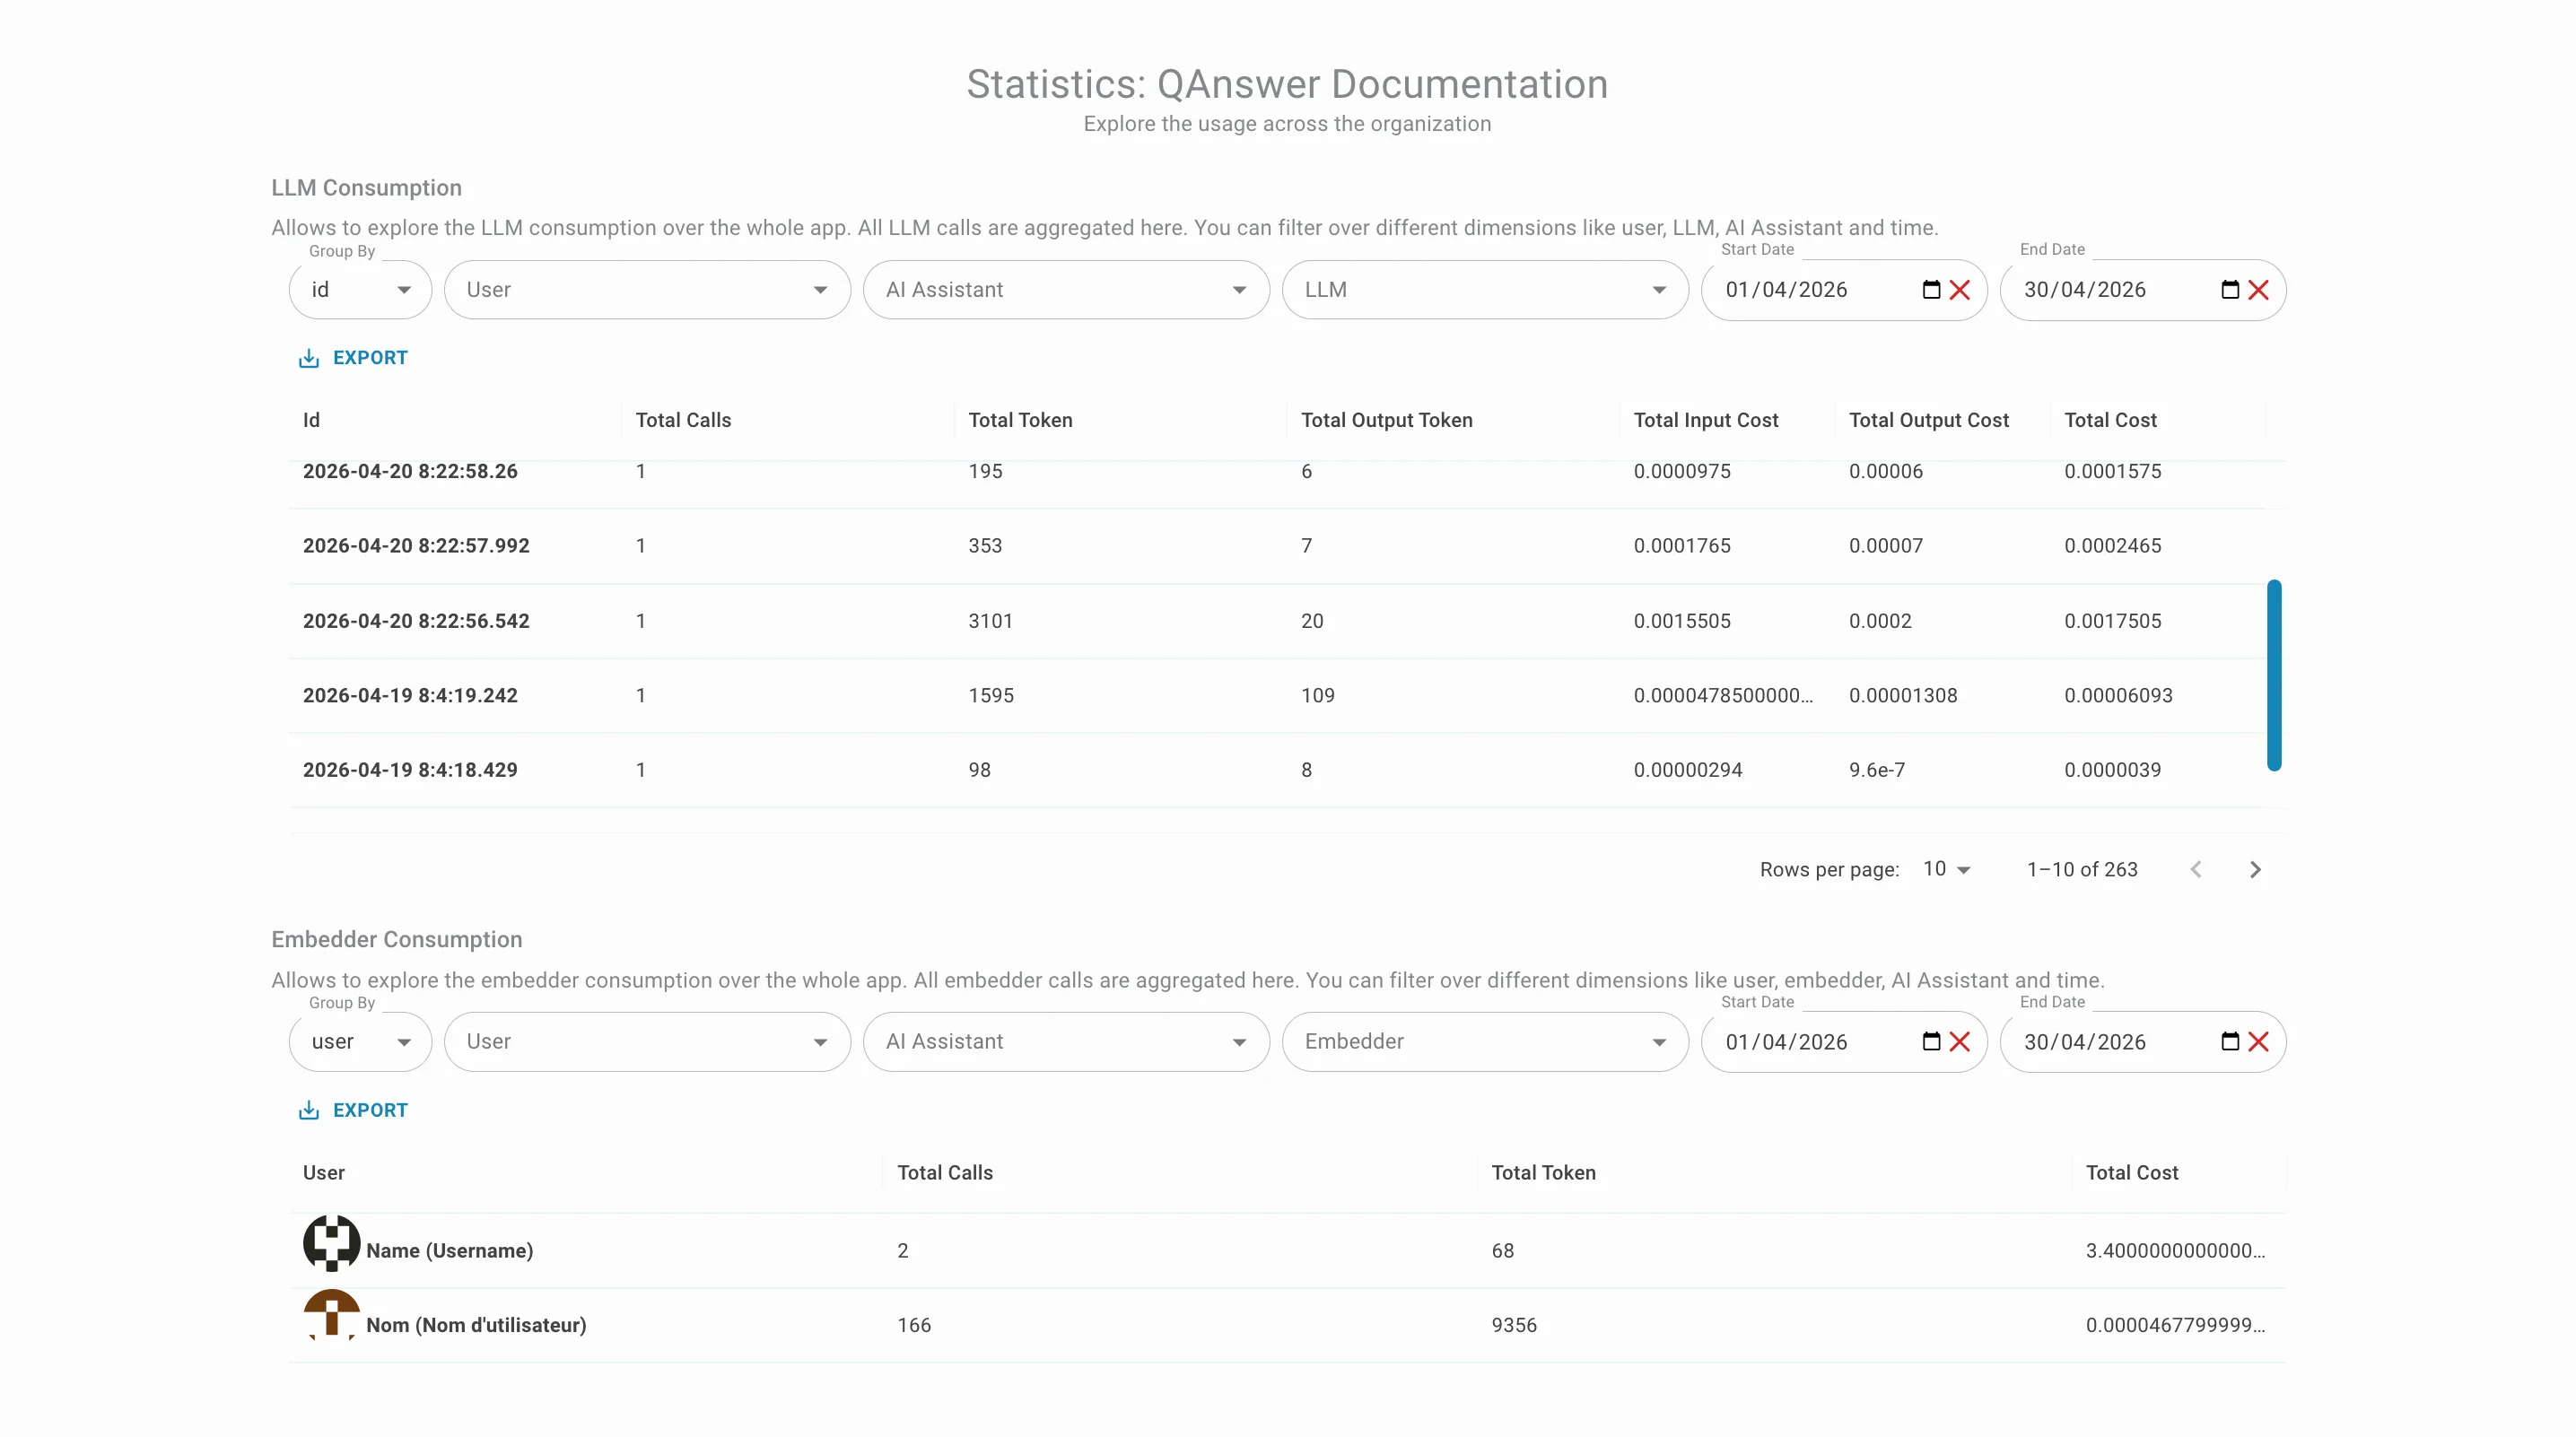Viewport: 2576px width, 1437px height.
Task: Clear the LLM End Date with red X
Action: tap(2258, 290)
